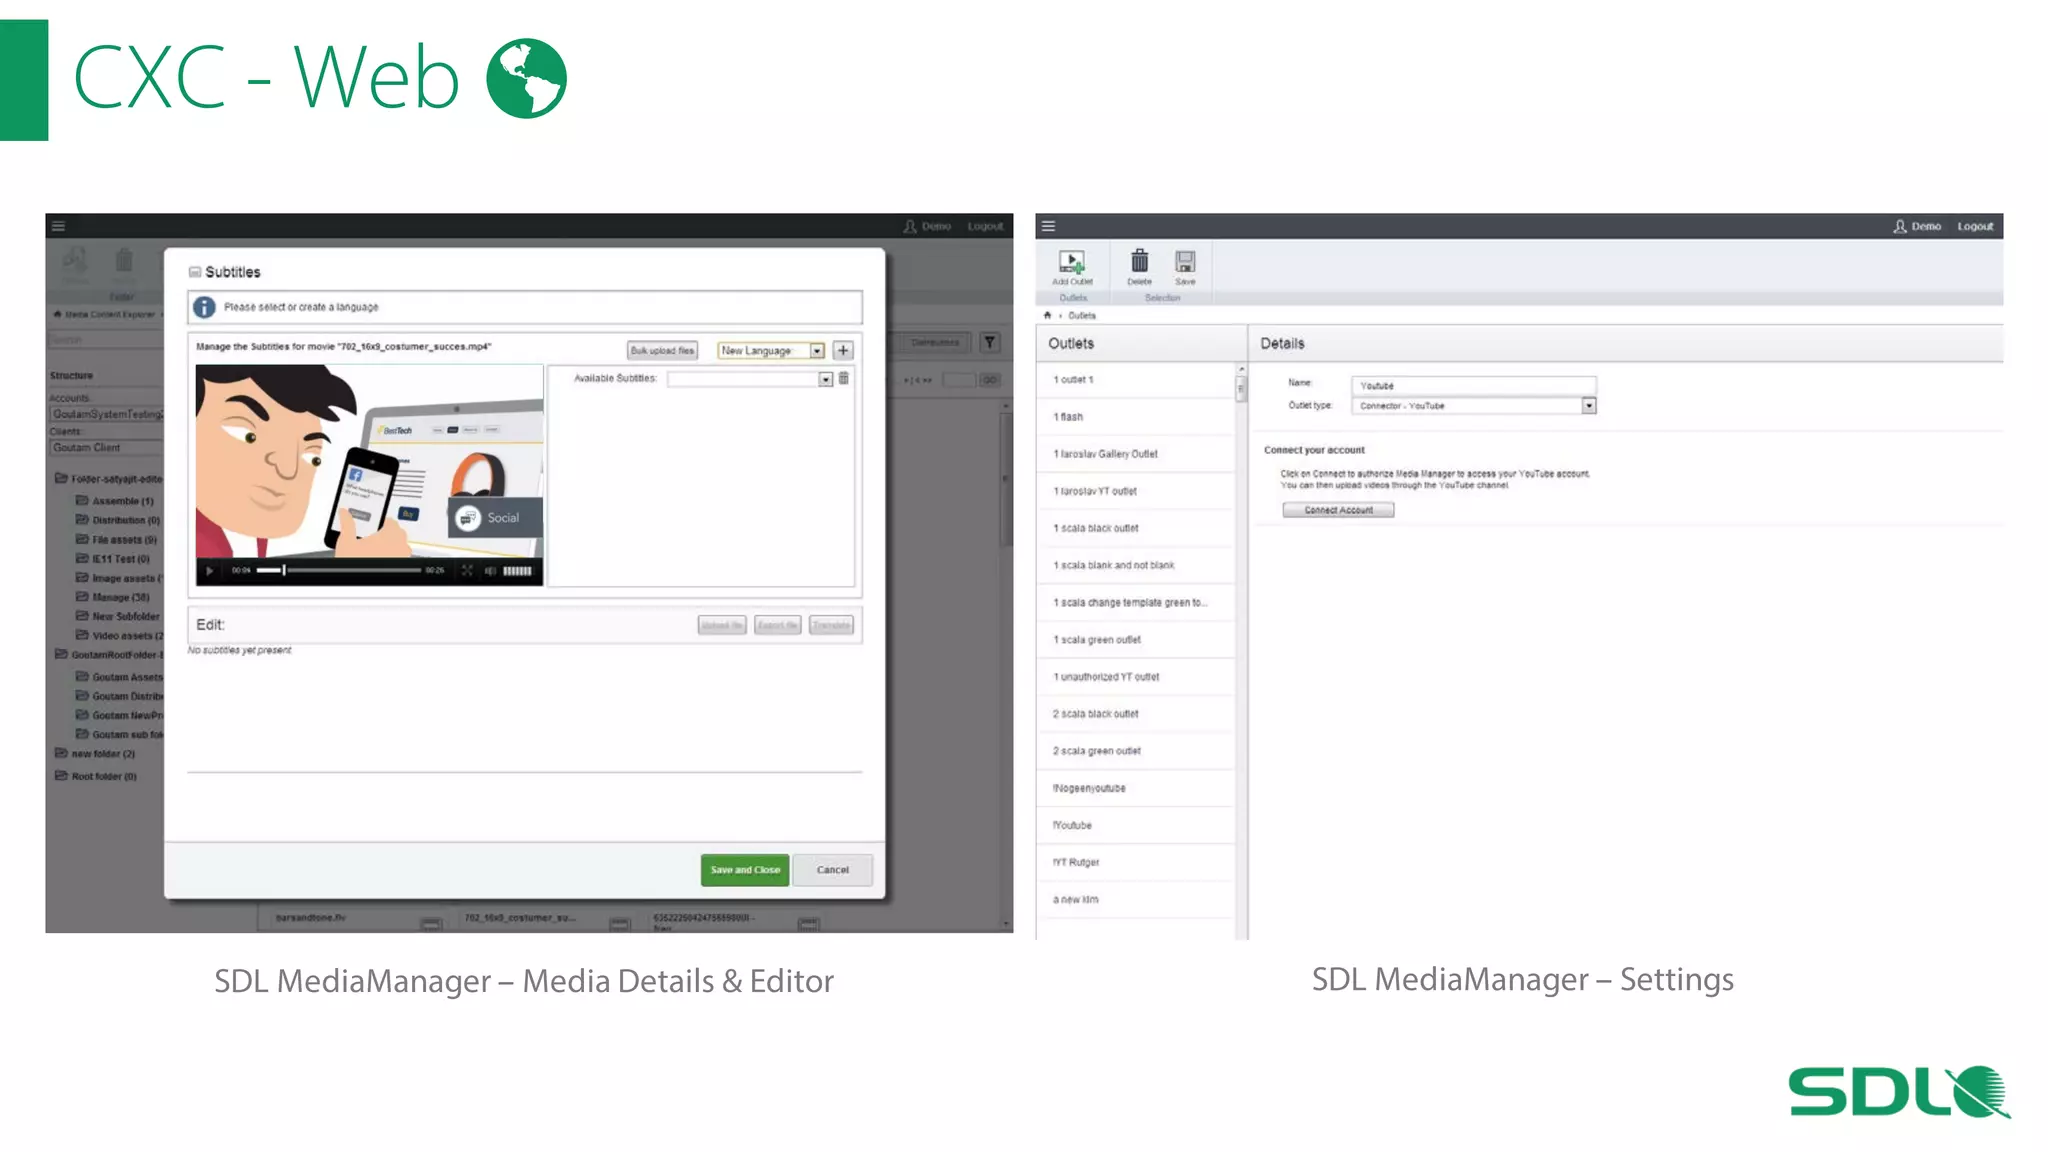Image resolution: width=2048 pixels, height=1152 pixels.
Task: Click the Upload file button in Edit bar
Action: (x=722, y=625)
